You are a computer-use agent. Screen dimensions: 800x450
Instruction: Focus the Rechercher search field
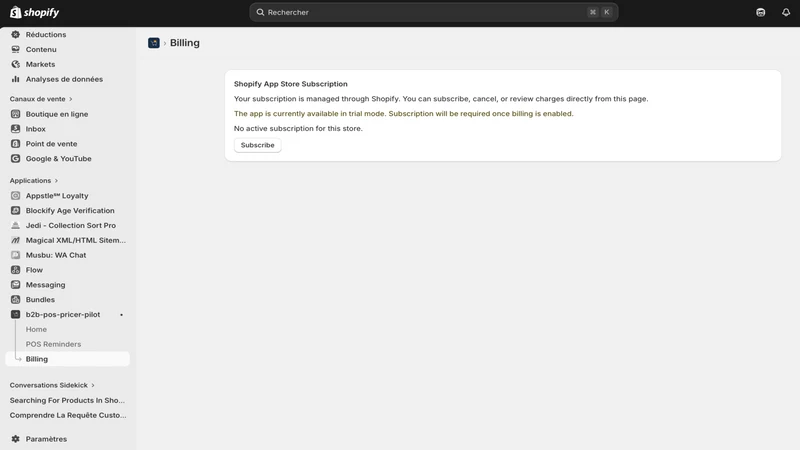[x=434, y=12]
